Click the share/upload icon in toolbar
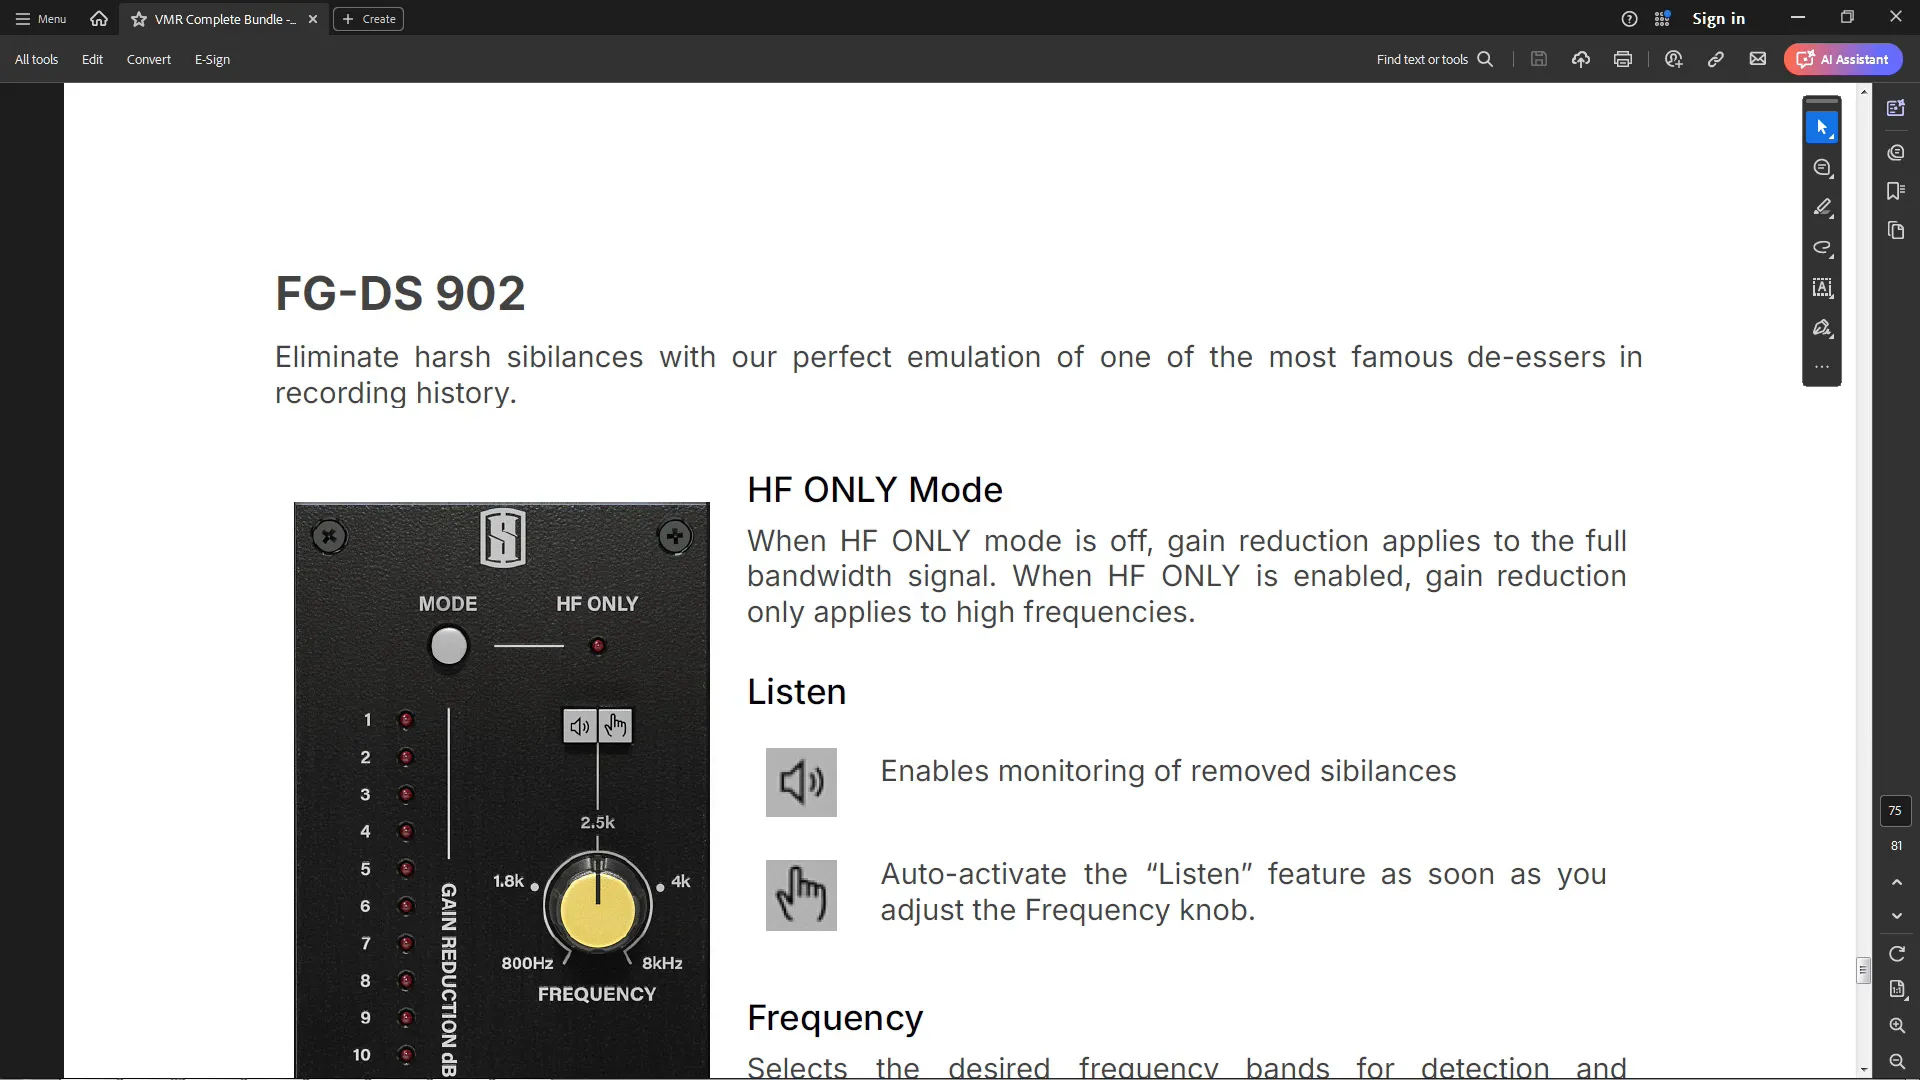The image size is (1920, 1080). tap(1581, 59)
